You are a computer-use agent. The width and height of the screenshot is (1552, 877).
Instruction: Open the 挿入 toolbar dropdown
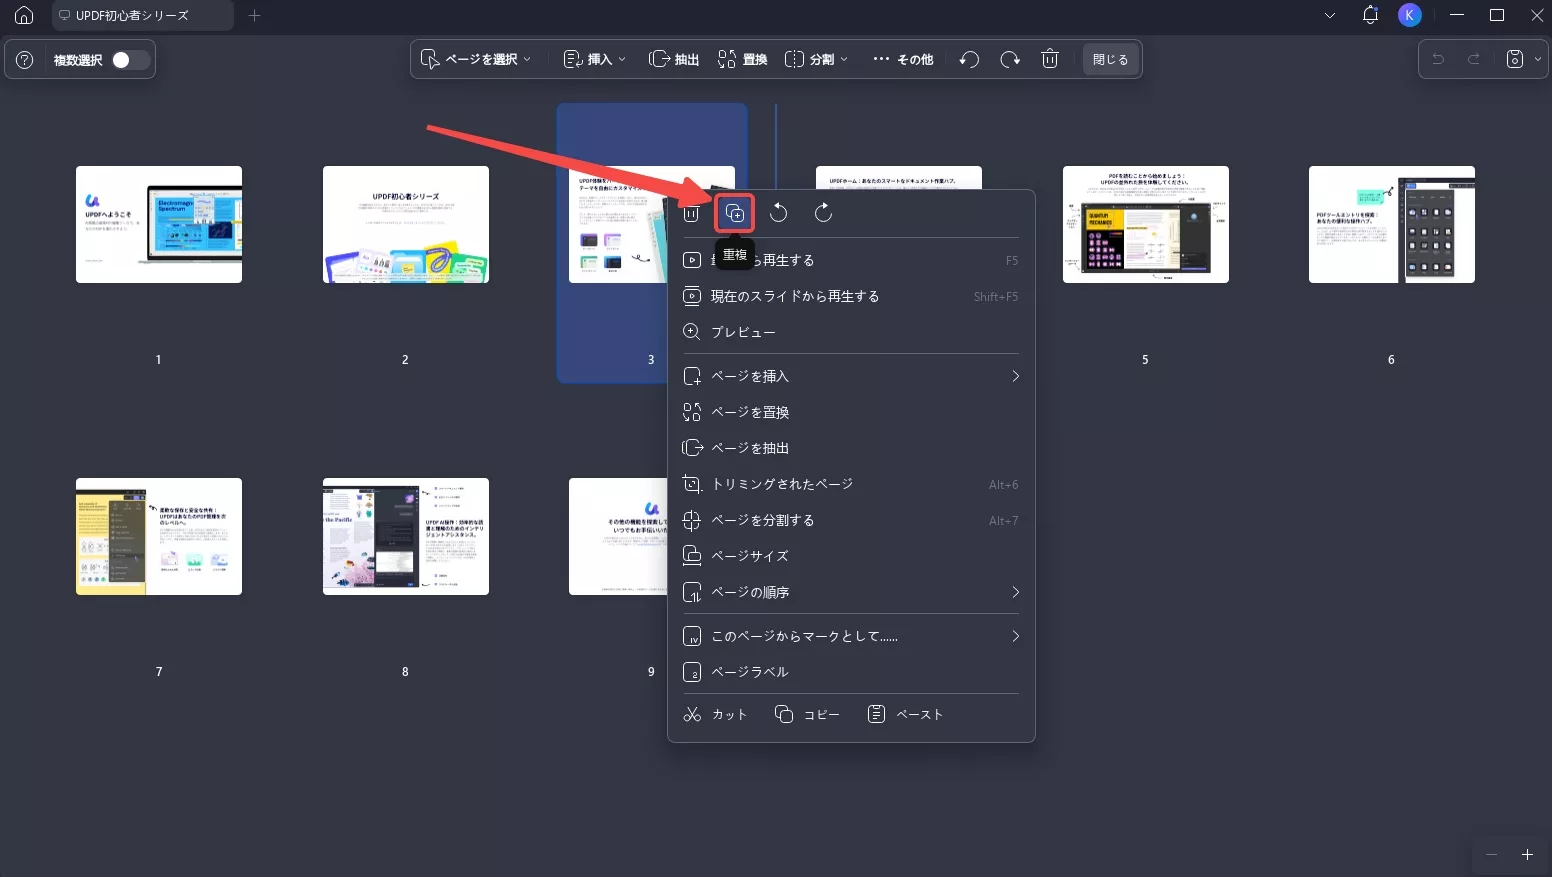595,60
